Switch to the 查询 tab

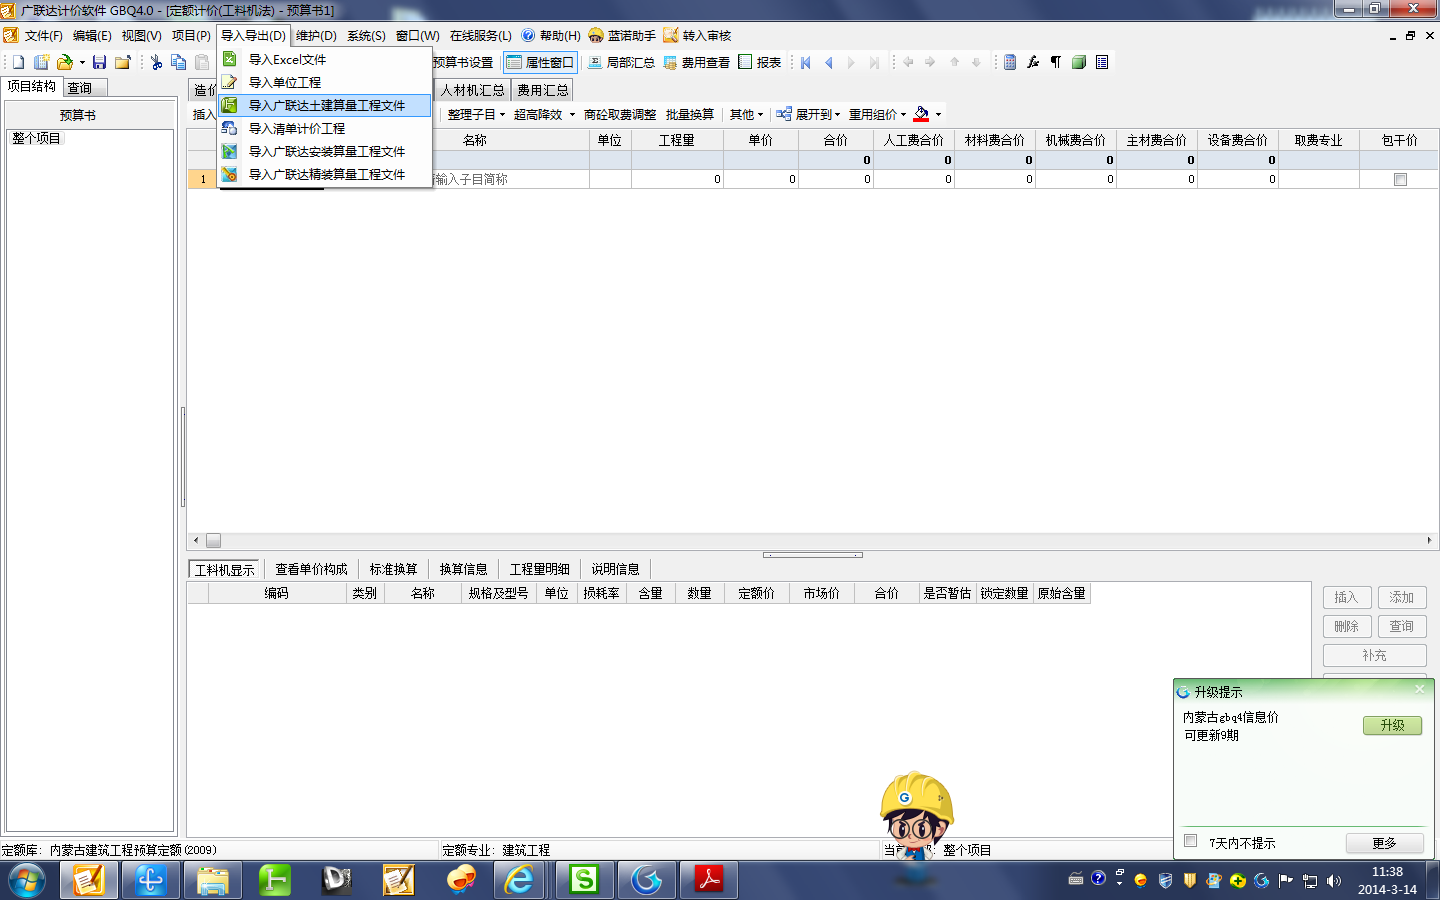tap(80, 88)
